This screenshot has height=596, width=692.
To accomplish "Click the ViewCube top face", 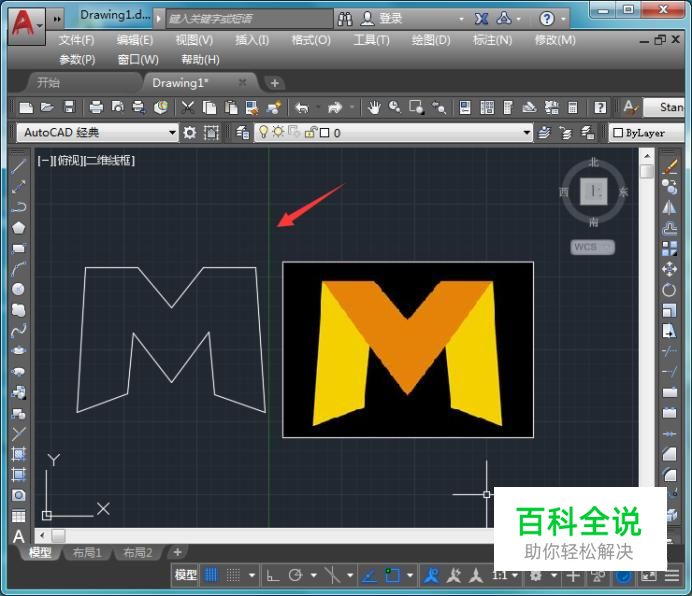I will [x=594, y=192].
